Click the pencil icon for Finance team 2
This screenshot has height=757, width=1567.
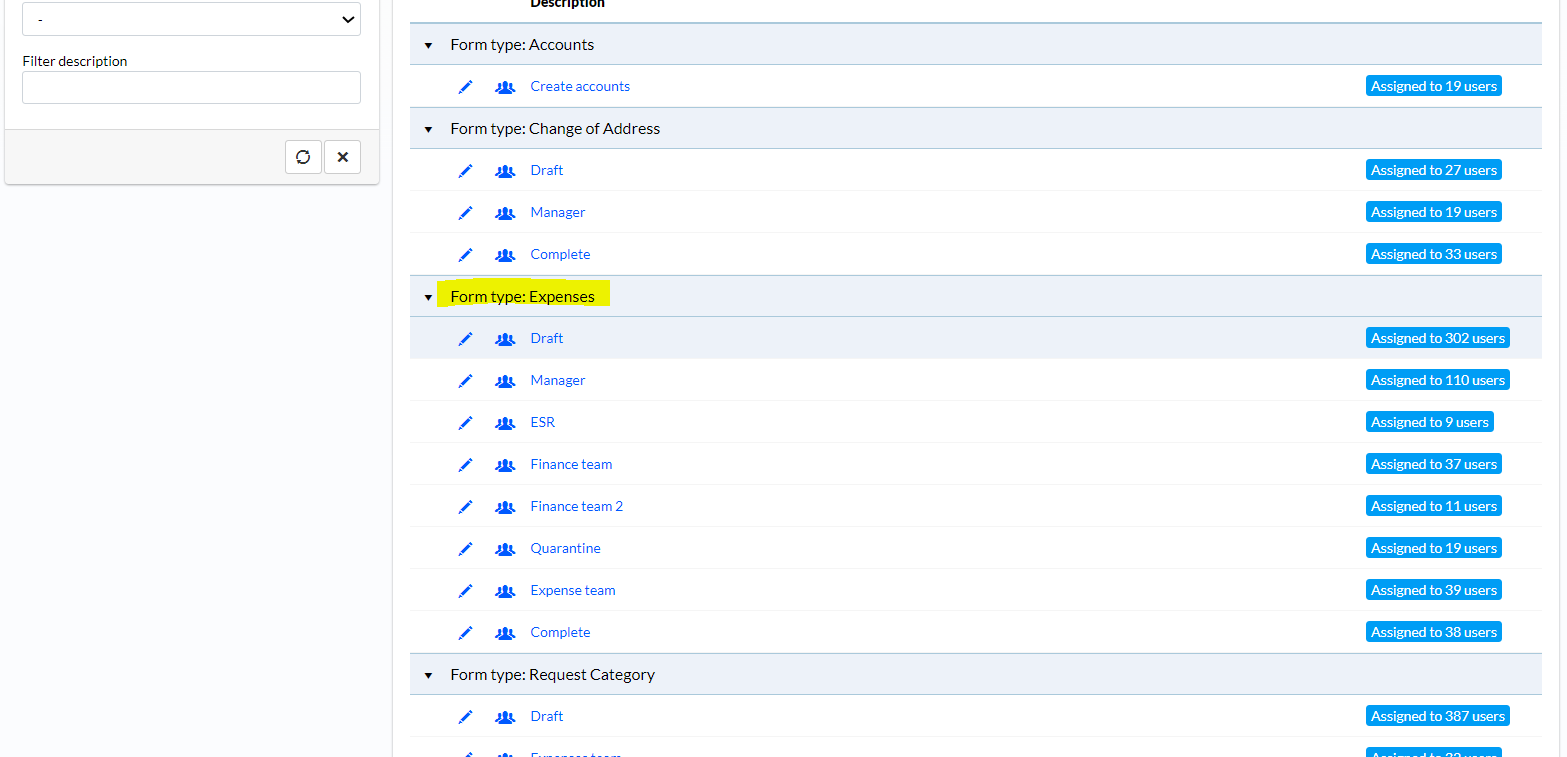(x=465, y=507)
